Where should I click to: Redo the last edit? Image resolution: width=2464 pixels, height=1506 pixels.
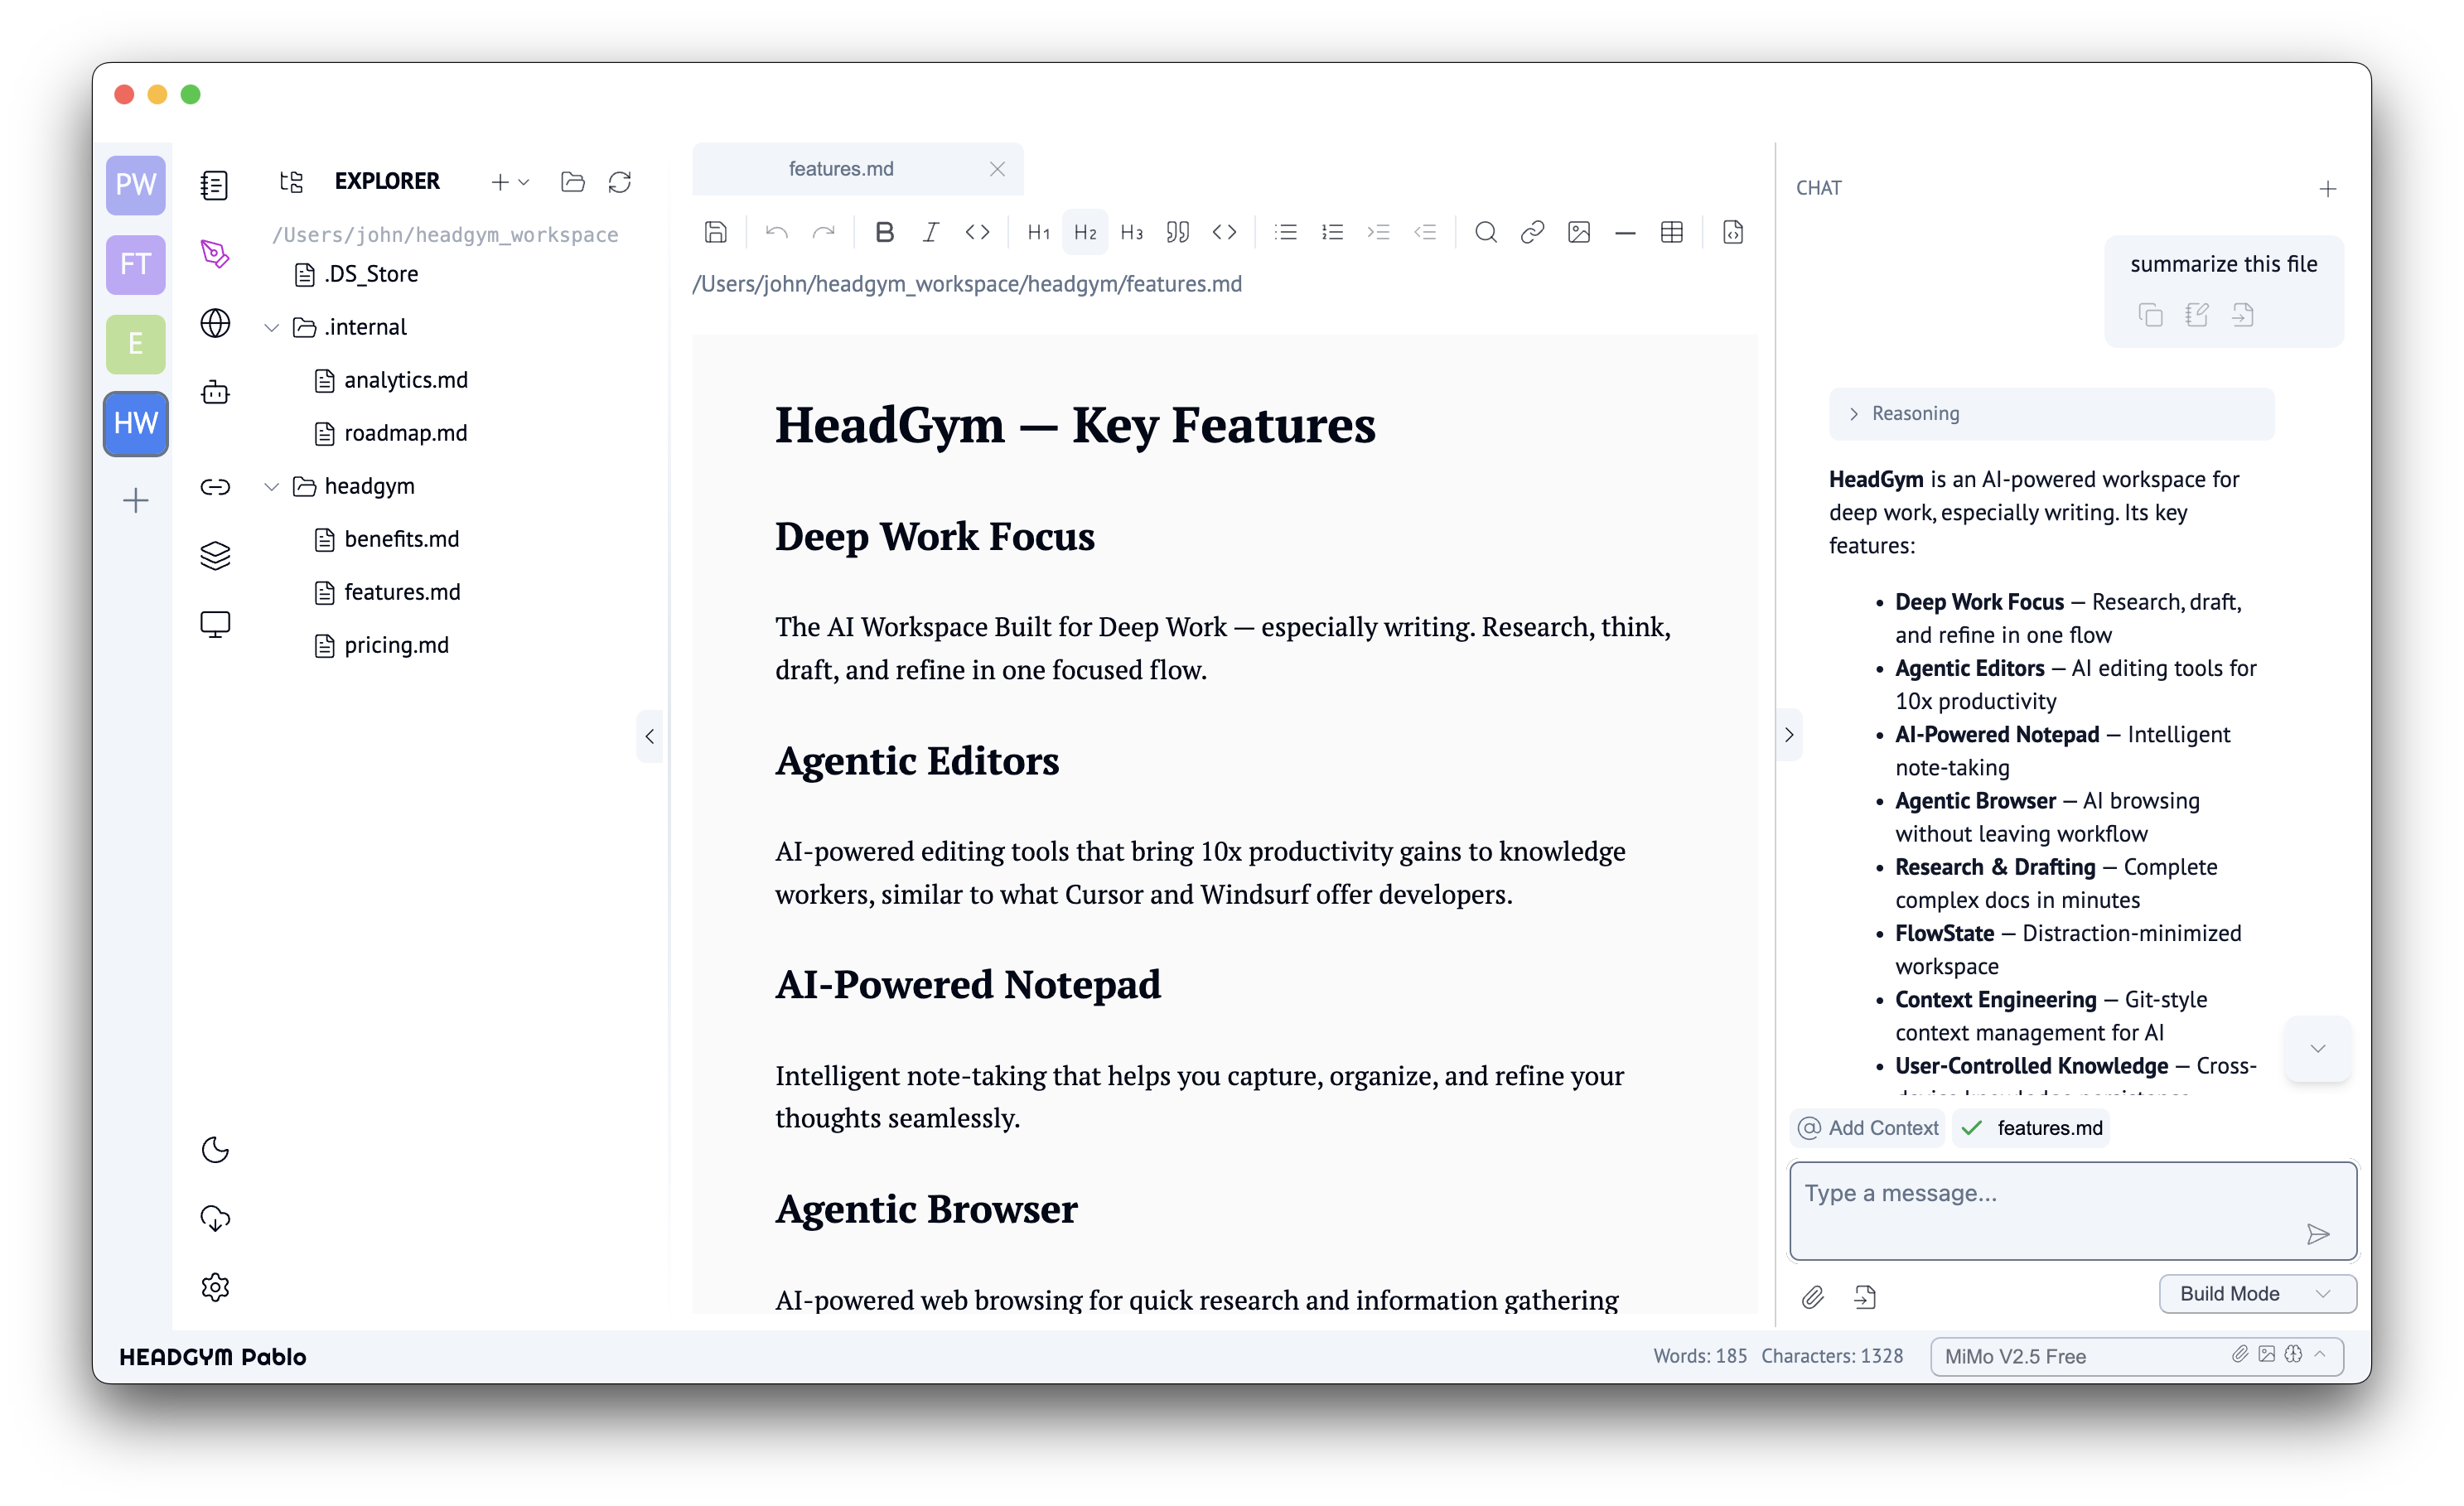pyautogui.click(x=824, y=233)
